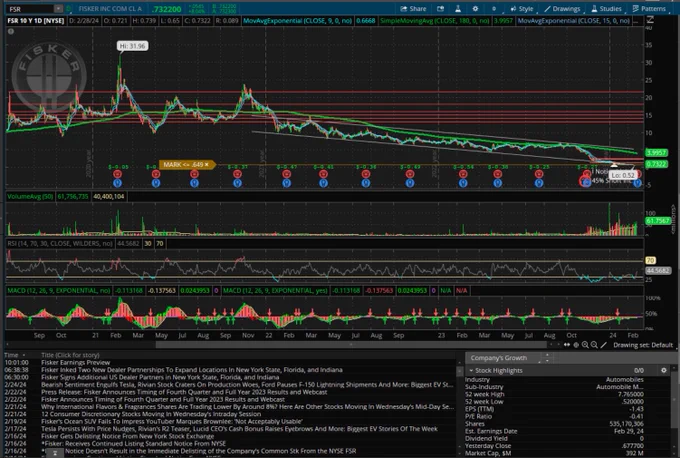
Task: Click the zoom in magnifier below chart
Action: tap(585, 345)
